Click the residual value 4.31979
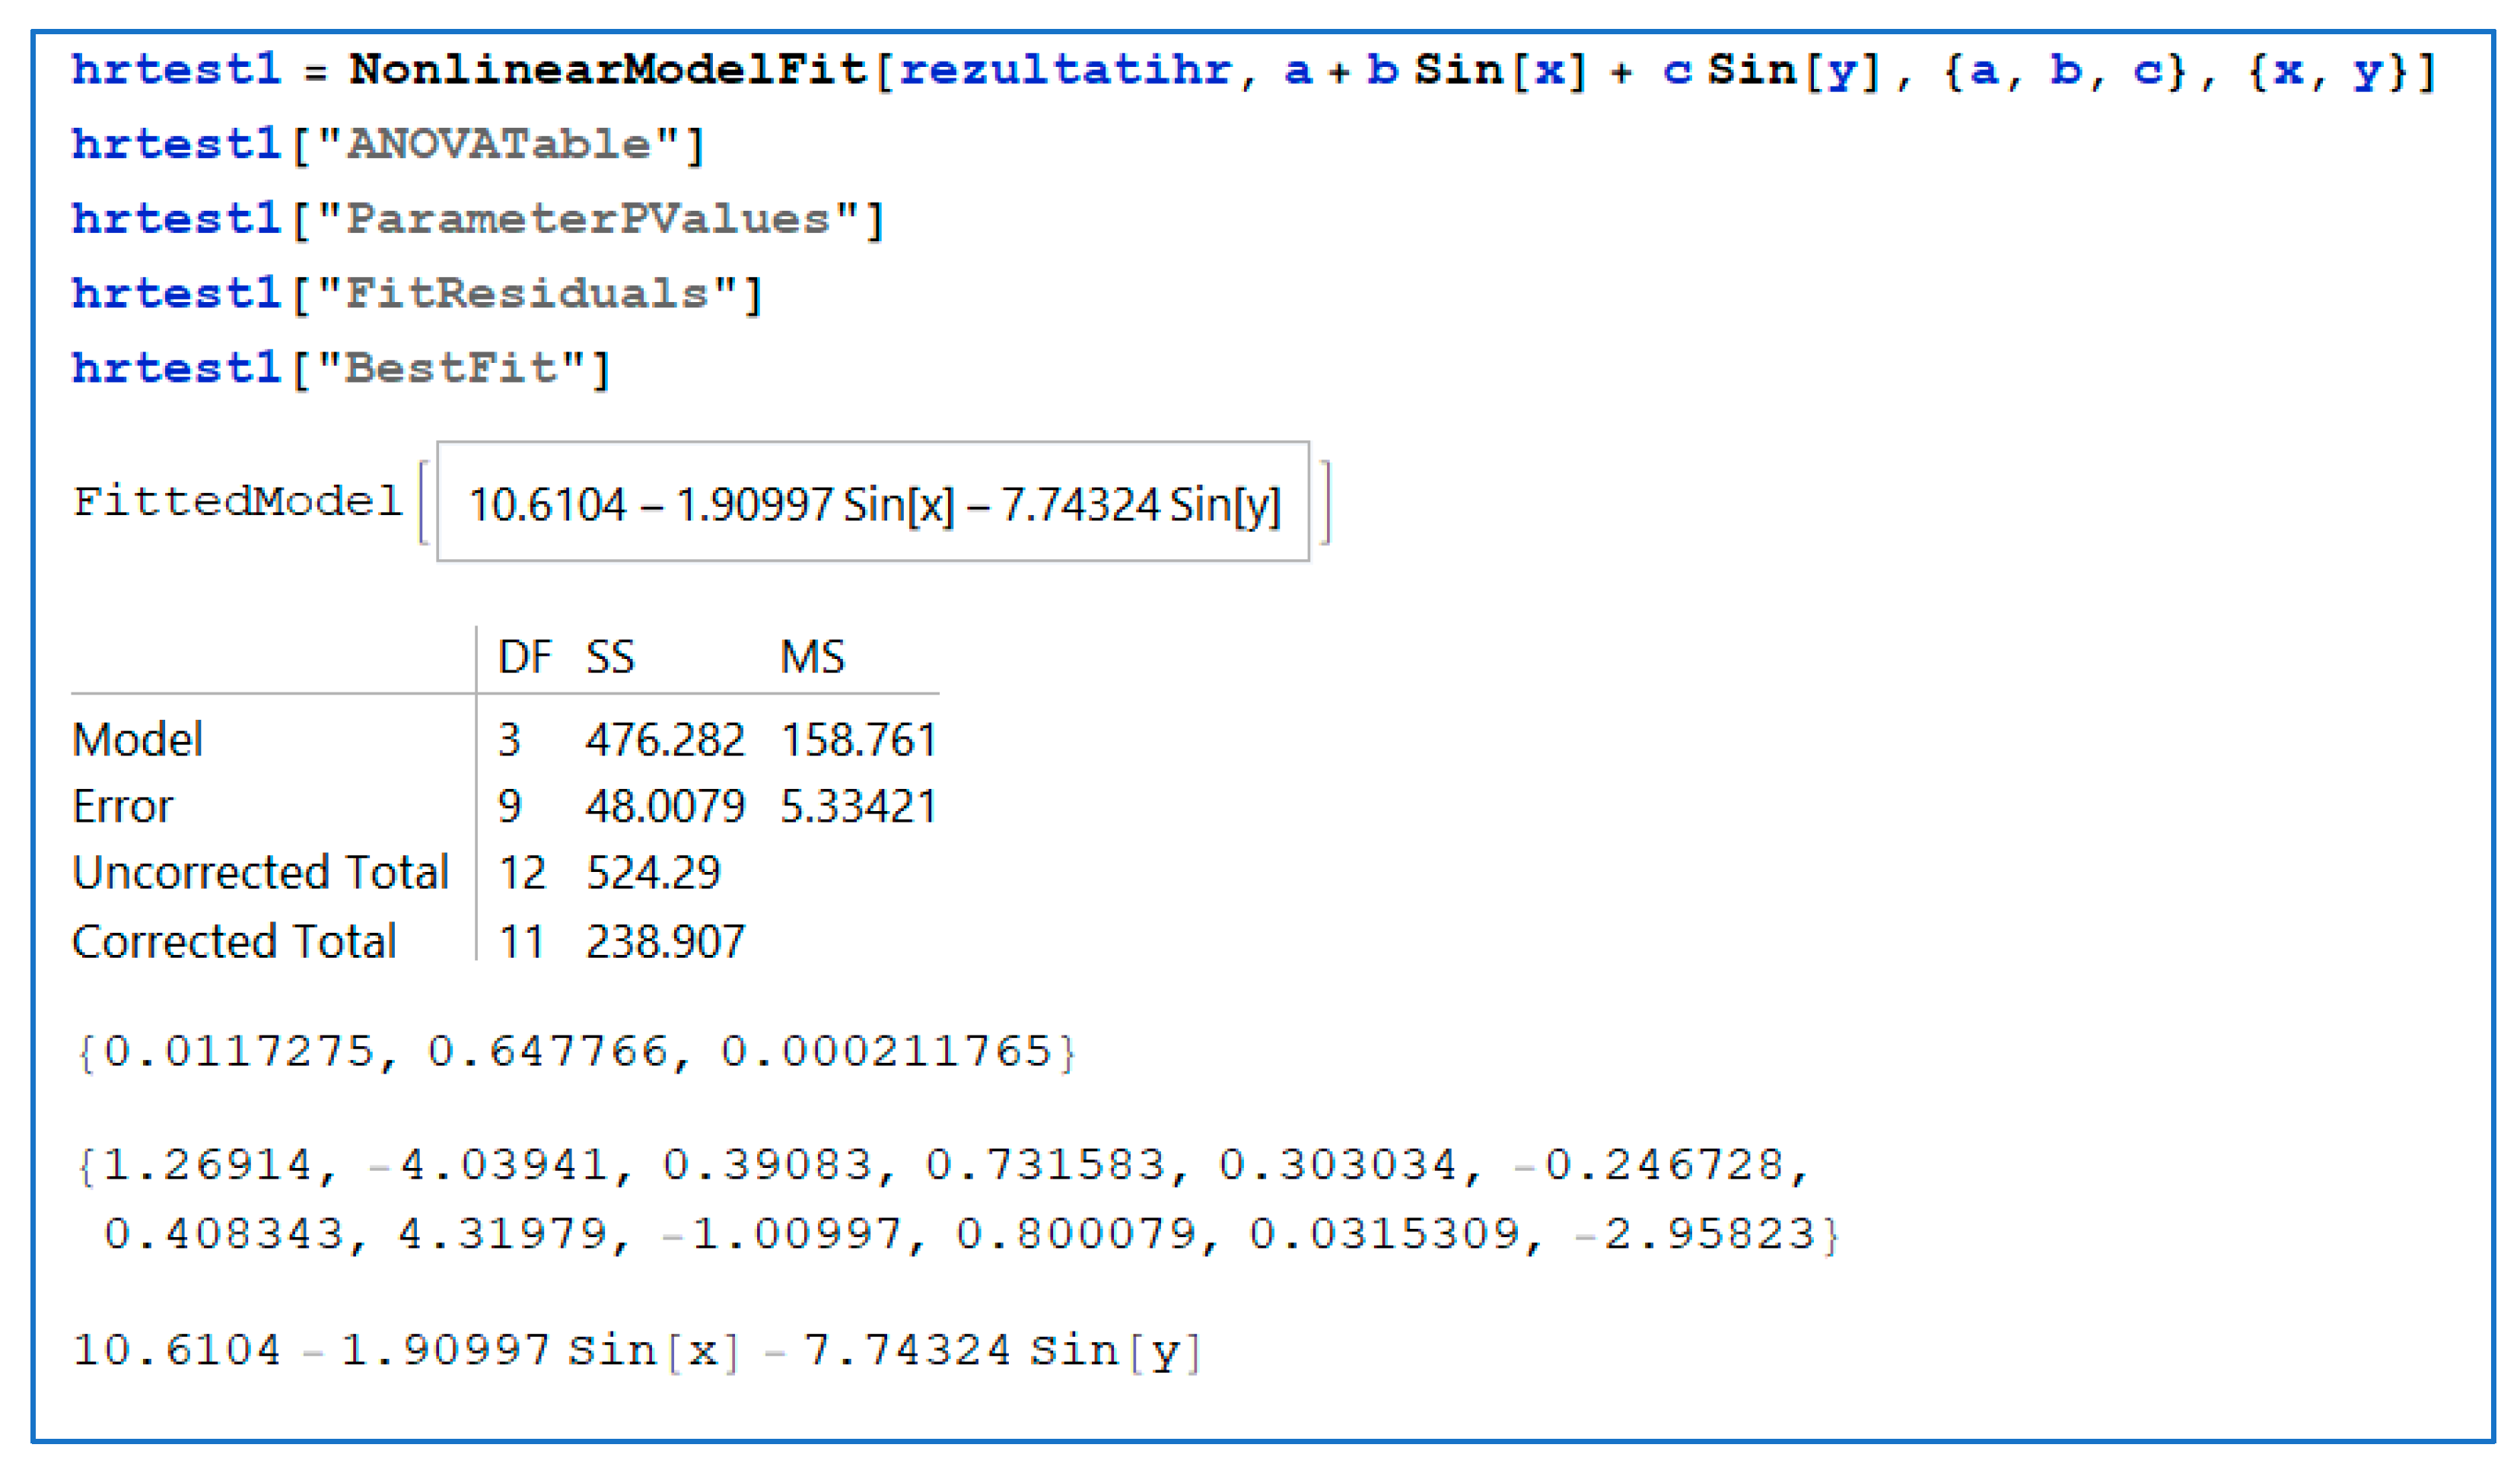The width and height of the screenshot is (2520, 1470). click(503, 1234)
